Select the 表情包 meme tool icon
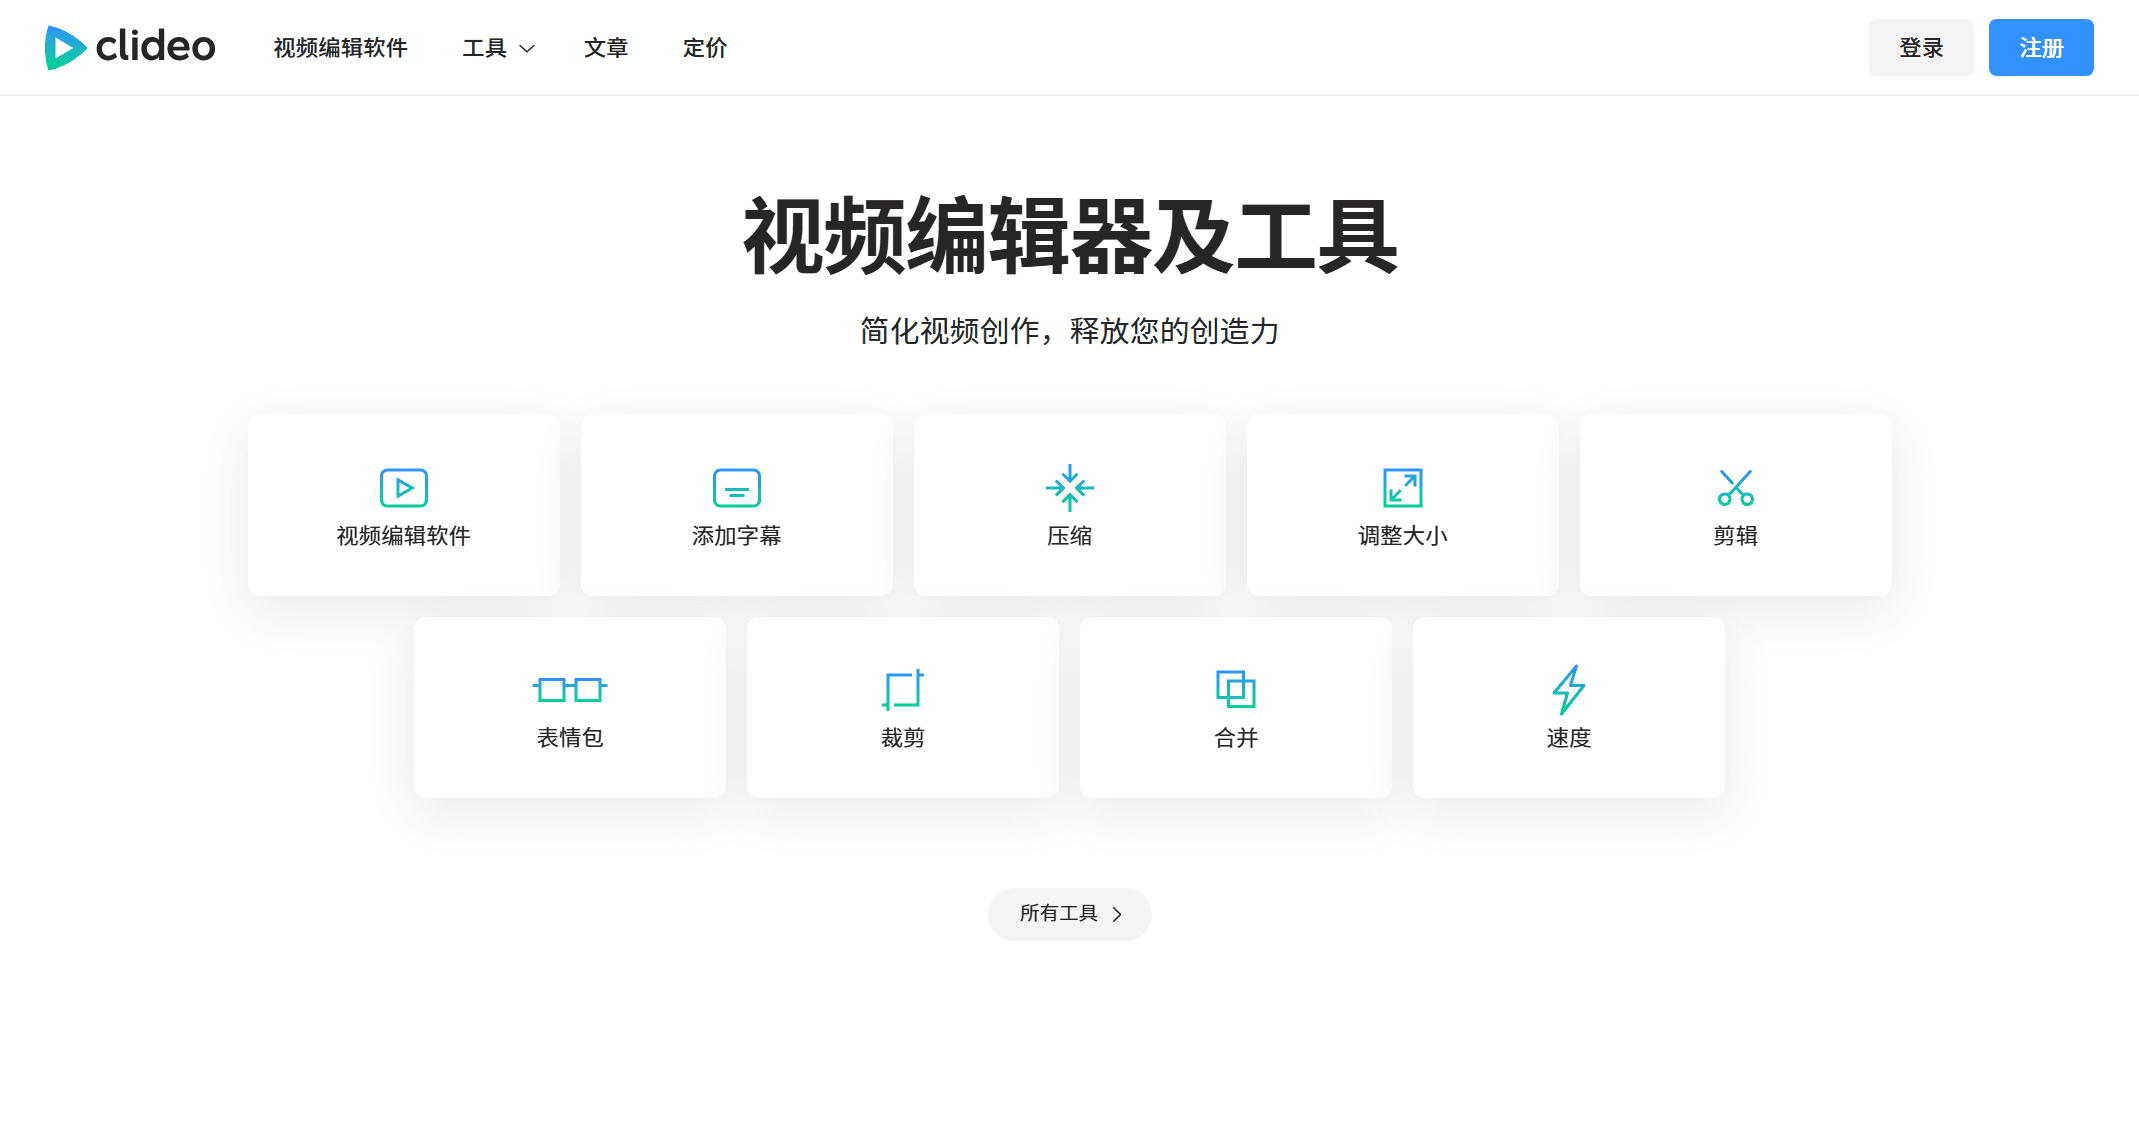Image resolution: width=2139 pixels, height=1131 pixels. click(x=569, y=690)
